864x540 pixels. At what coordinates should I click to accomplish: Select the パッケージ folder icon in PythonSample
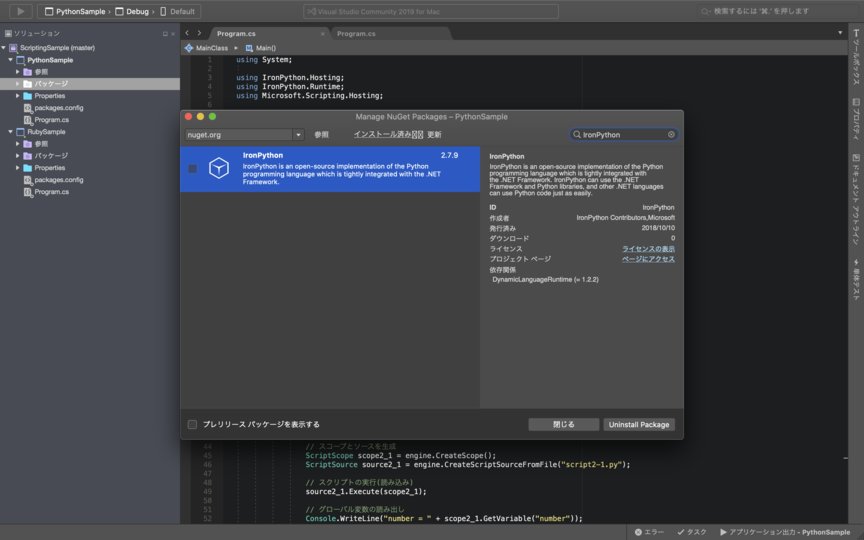28,84
